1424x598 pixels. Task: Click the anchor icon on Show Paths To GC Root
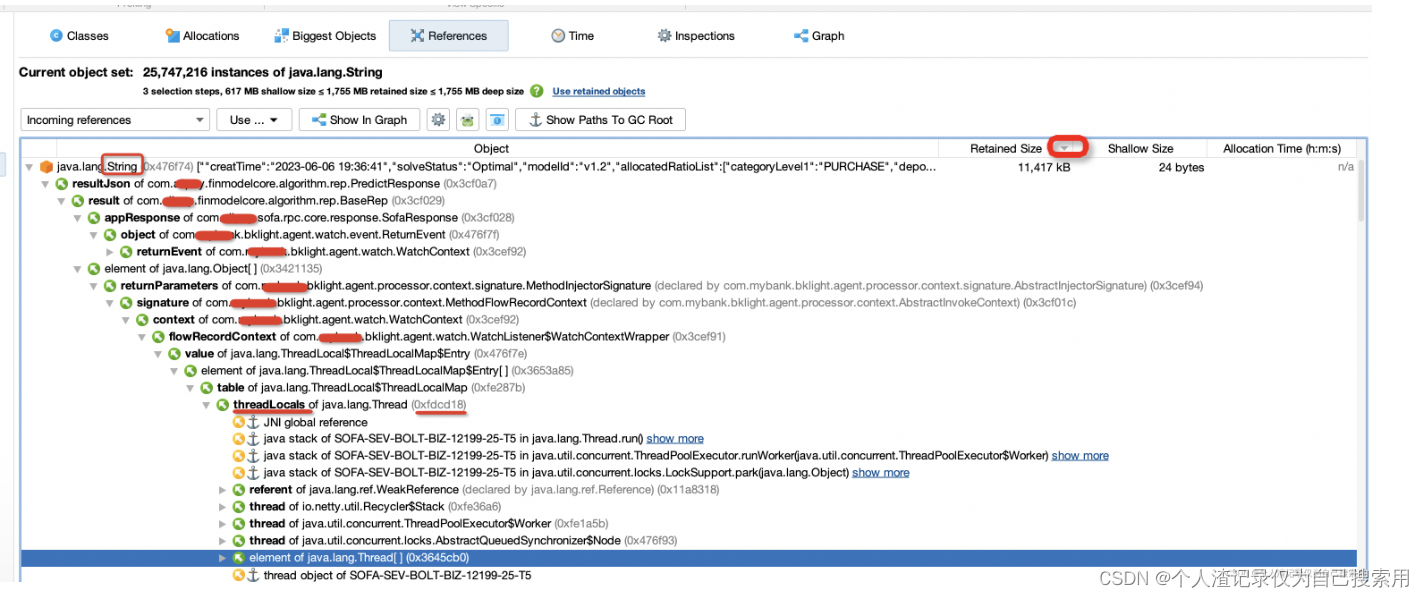(537, 119)
